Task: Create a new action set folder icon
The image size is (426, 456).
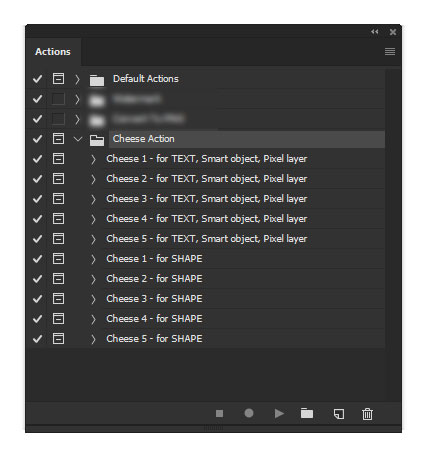Action: pyautogui.click(x=307, y=413)
